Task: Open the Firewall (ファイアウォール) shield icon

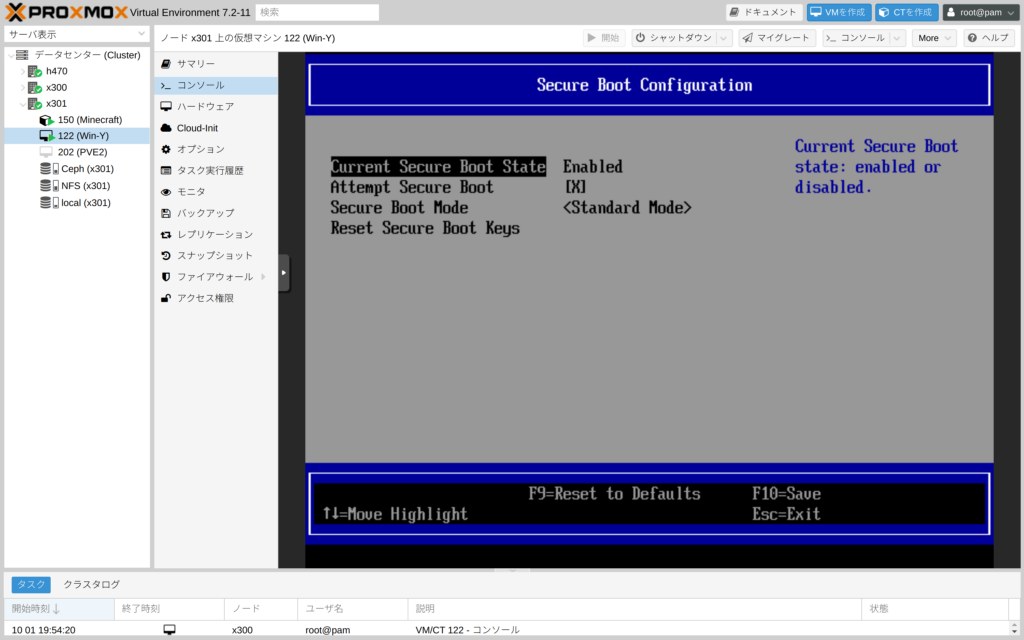Action: [166, 277]
